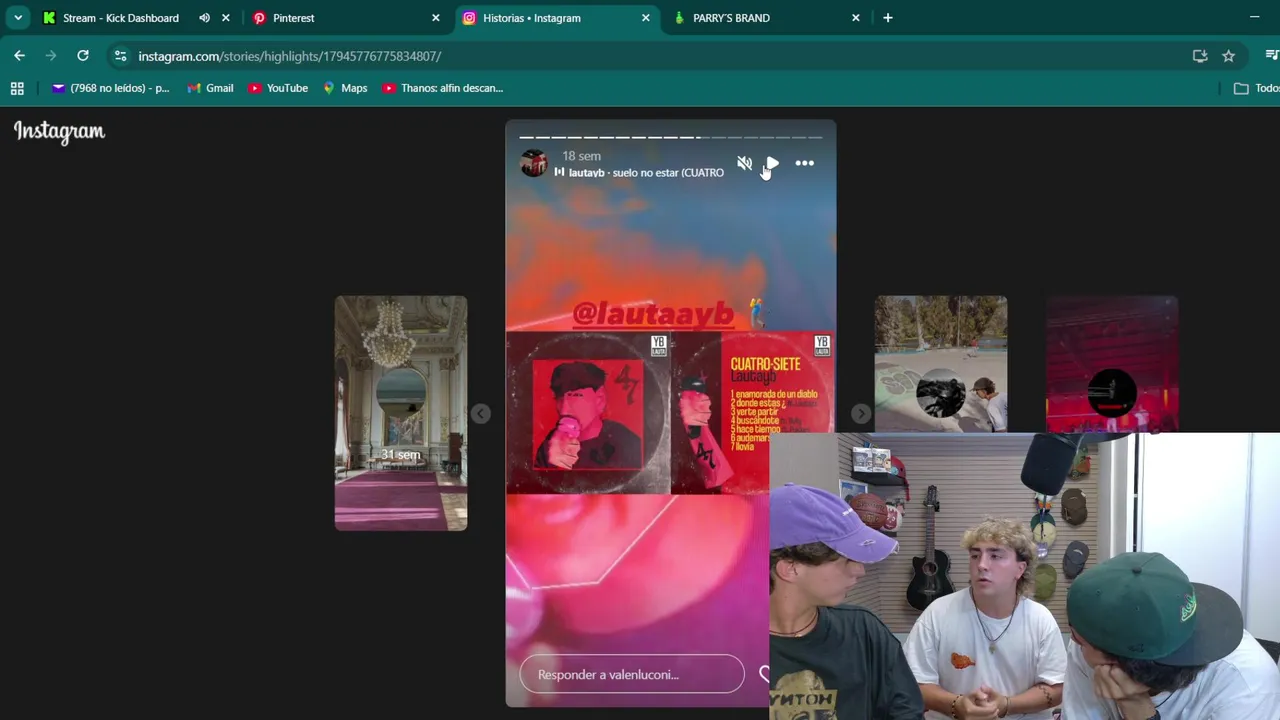Go to the previous story arrow

pyautogui.click(x=481, y=413)
